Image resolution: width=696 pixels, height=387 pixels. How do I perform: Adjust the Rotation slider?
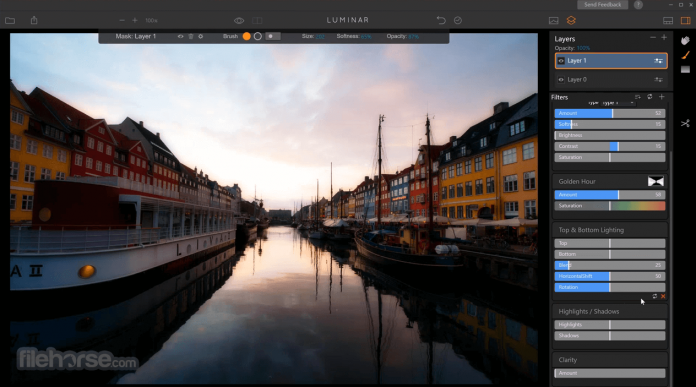(x=610, y=287)
